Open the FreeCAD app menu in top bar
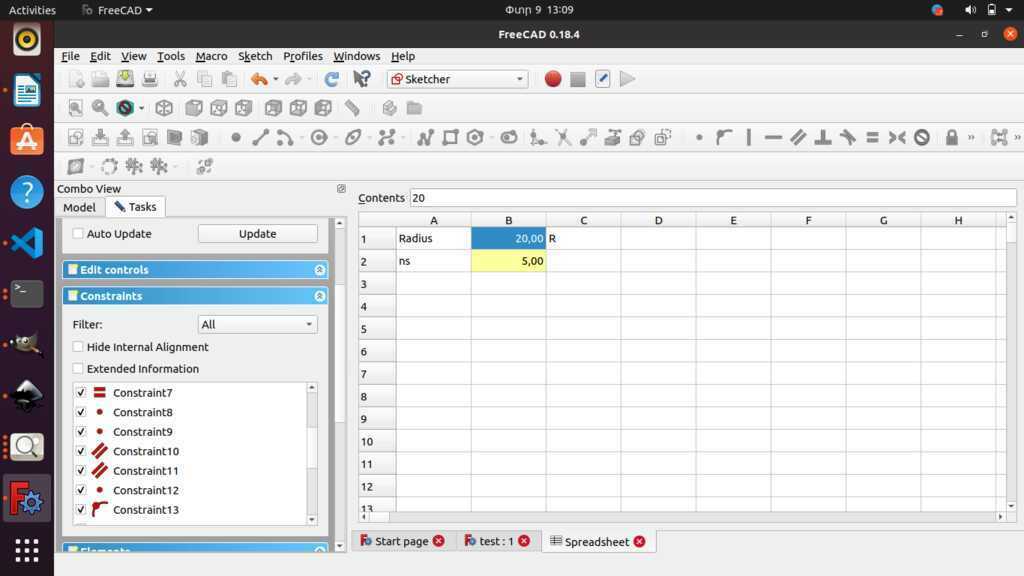 pyautogui.click(x=117, y=10)
